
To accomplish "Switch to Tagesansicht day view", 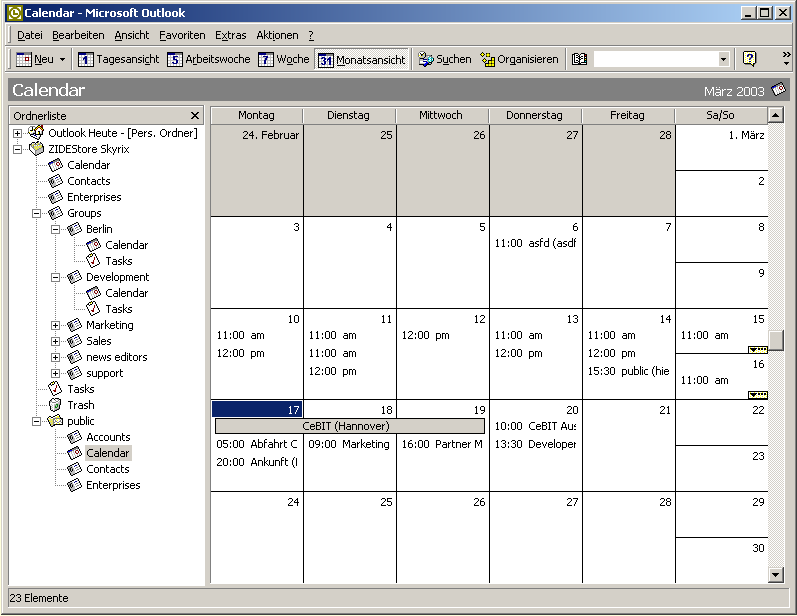I will point(118,59).
